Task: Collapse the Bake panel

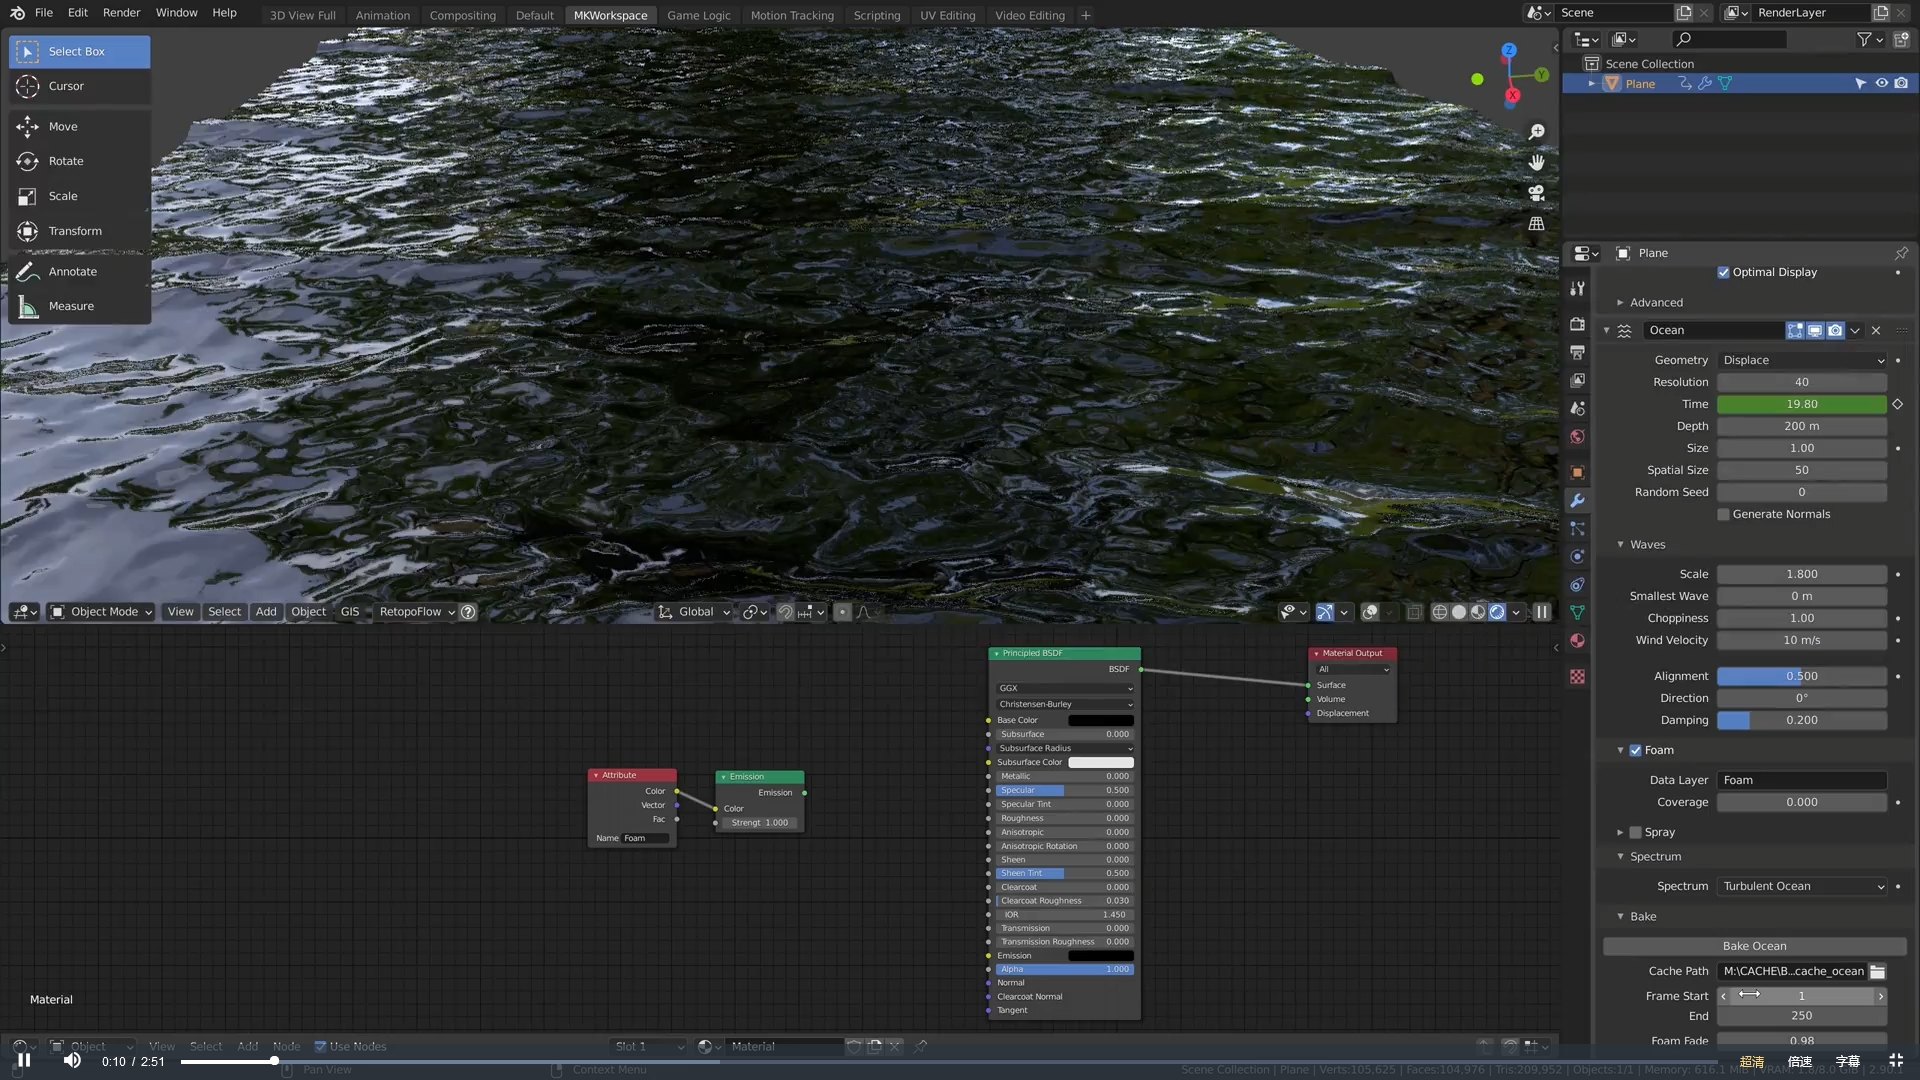Action: click(x=1642, y=917)
